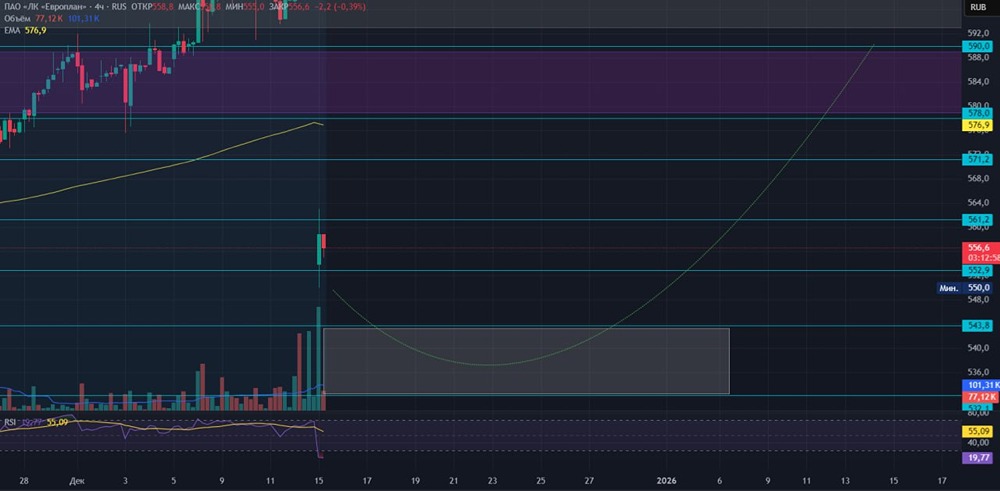
Task: Select the green curved forecast line
Action: pyautogui.click(x=491, y=365)
